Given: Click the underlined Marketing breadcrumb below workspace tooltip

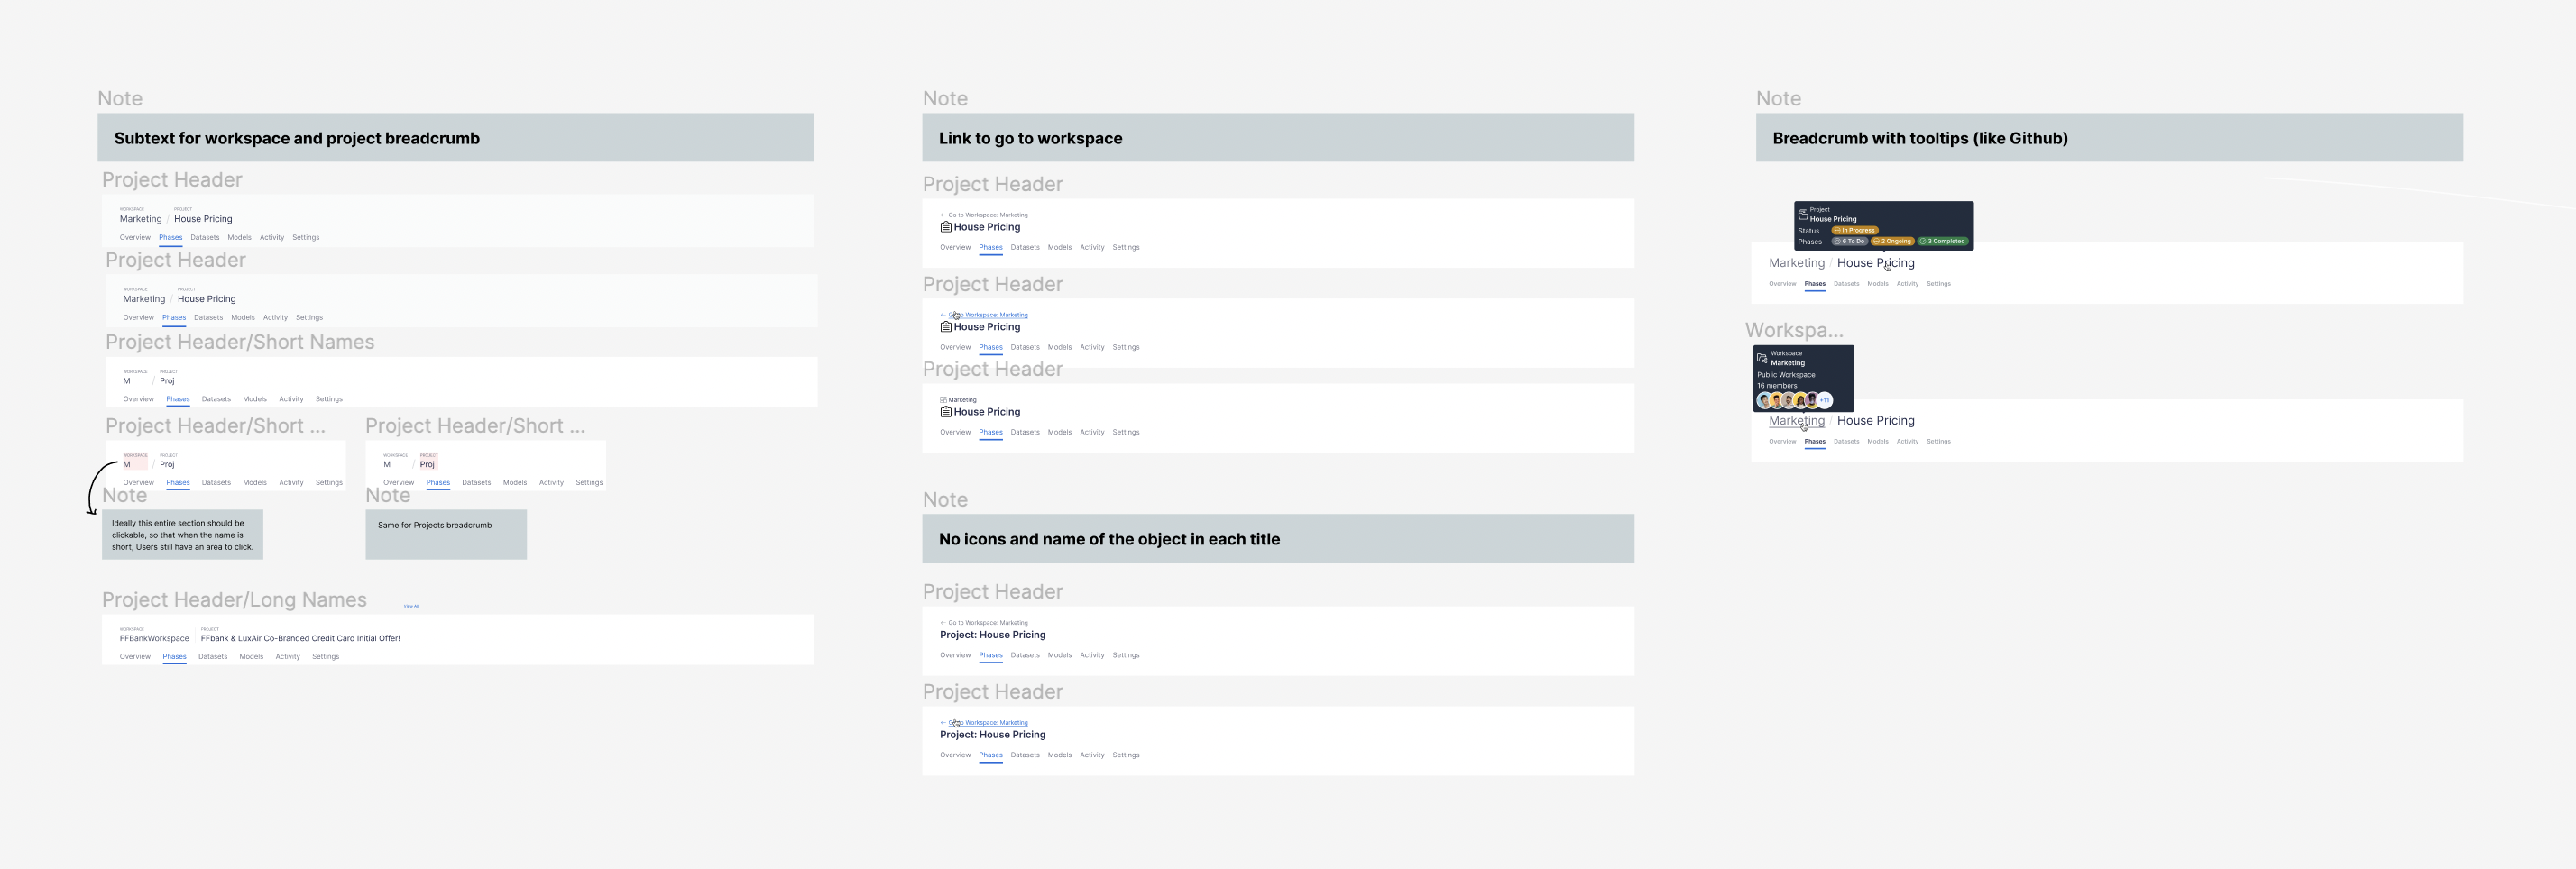Looking at the screenshot, I should [1796, 421].
